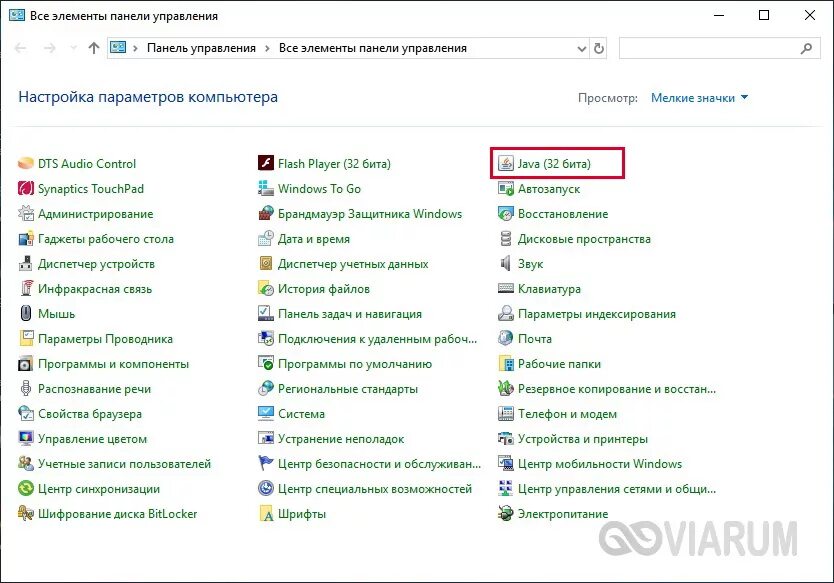Viewport: 834px width, 583px height.
Task: Refresh the Control Panel view
Action: (599, 48)
